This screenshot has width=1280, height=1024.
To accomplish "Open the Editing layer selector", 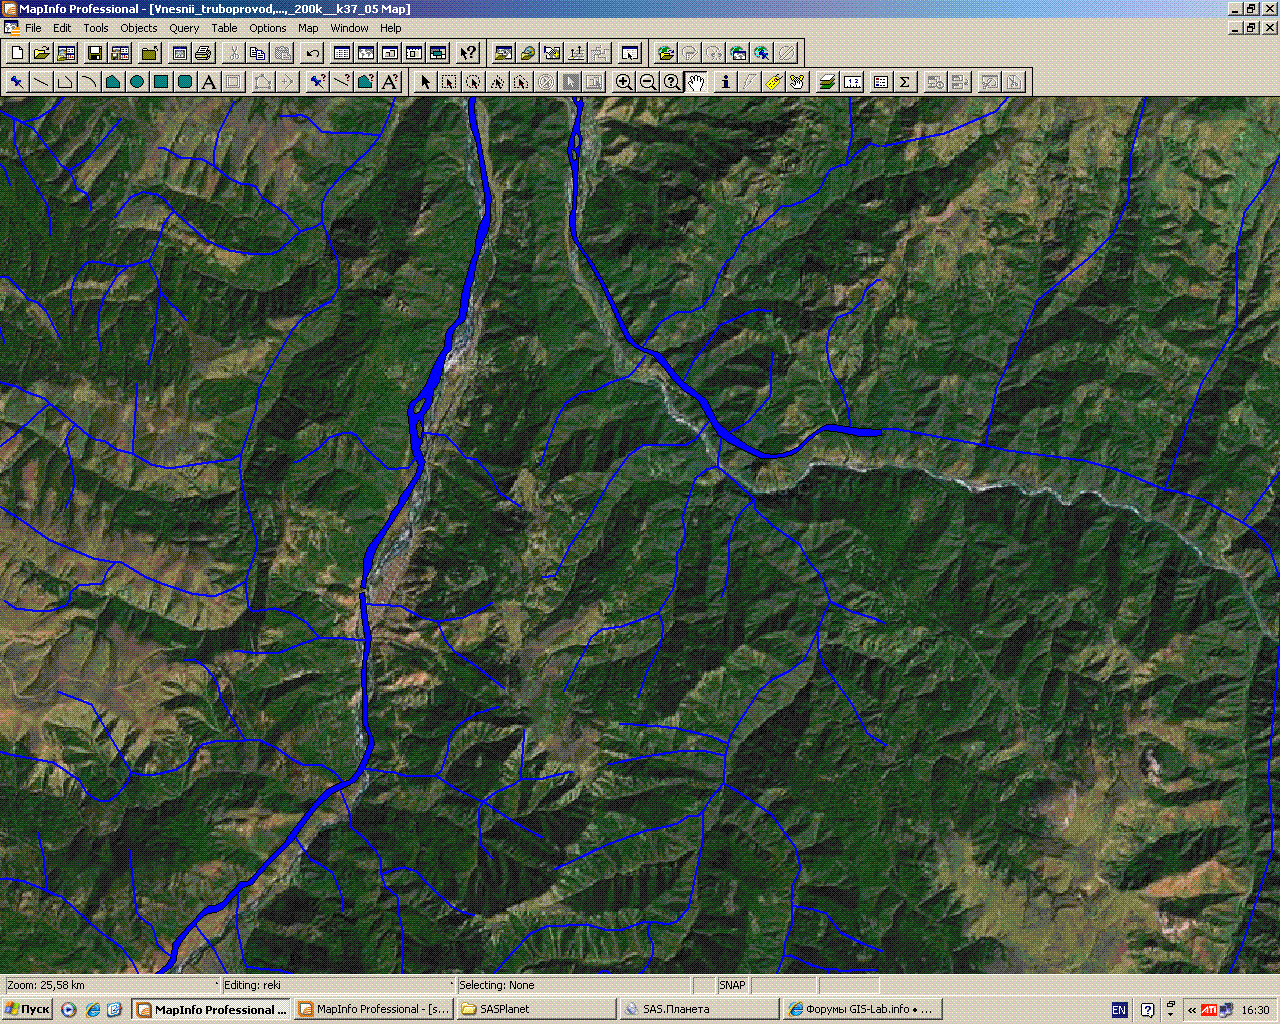I will point(336,985).
